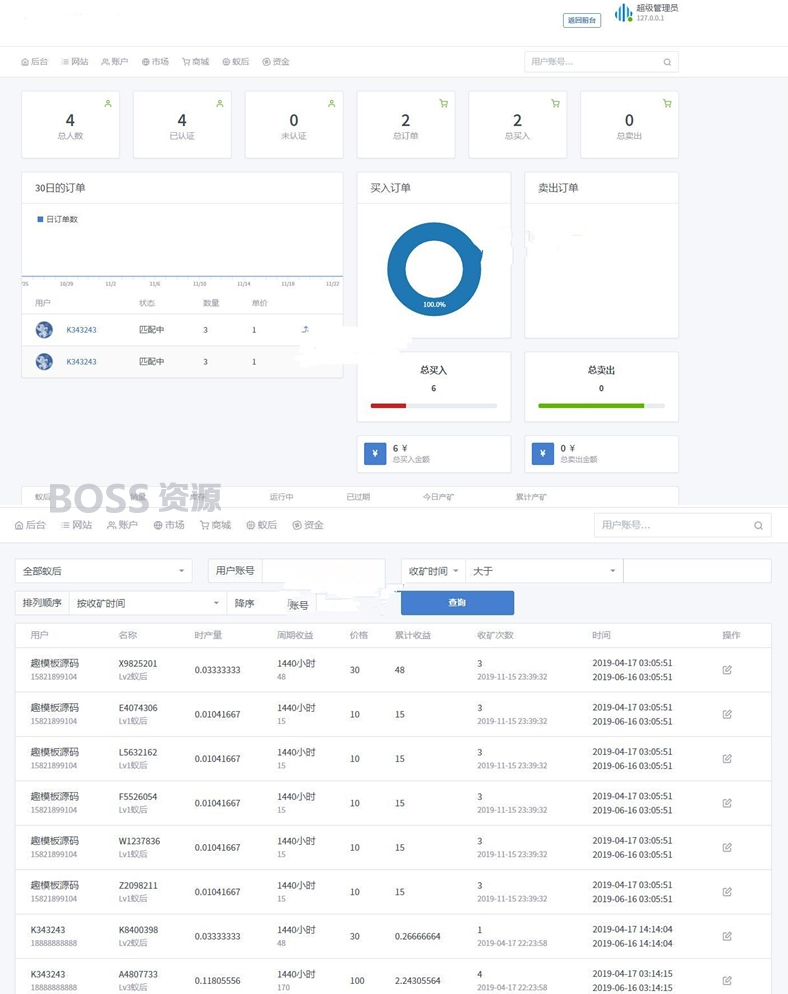The width and height of the screenshot is (788, 994).
Task: Expand the 收矿时间 dropdown
Action: pyautogui.click(x=434, y=571)
